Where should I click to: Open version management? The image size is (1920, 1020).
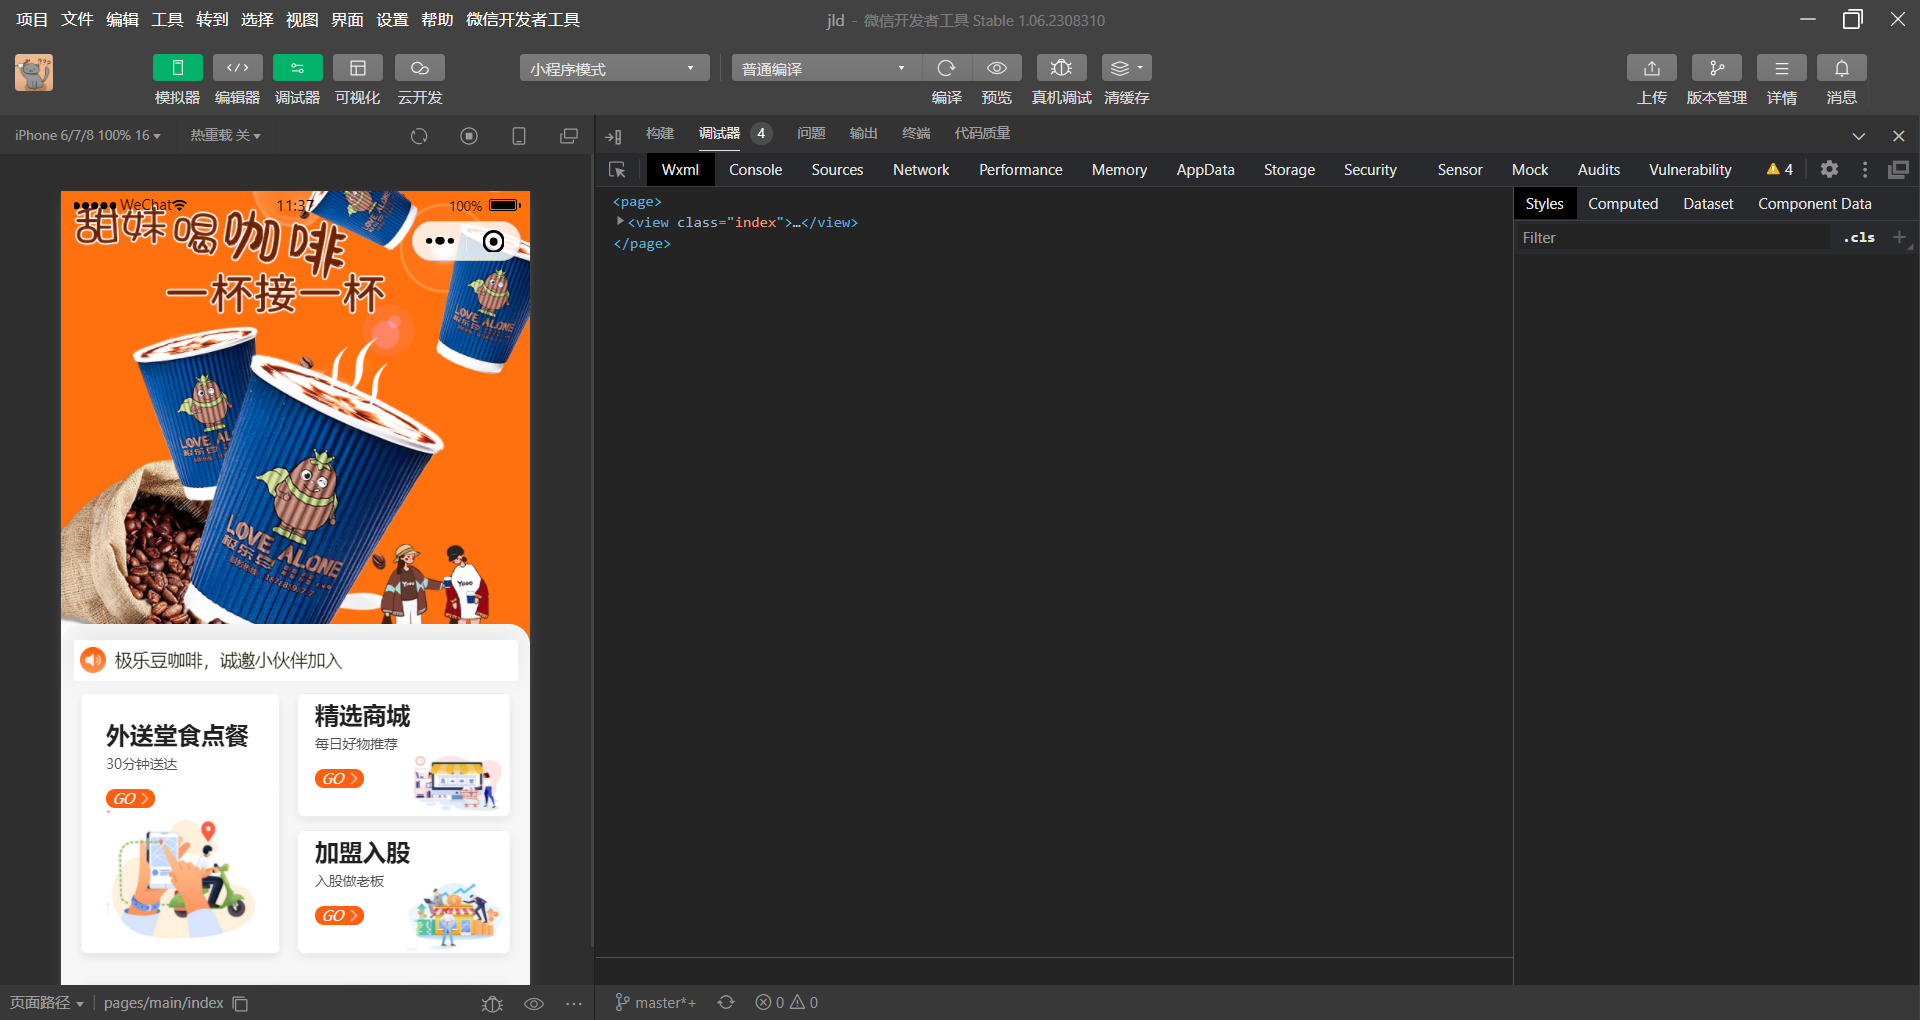click(x=1717, y=68)
